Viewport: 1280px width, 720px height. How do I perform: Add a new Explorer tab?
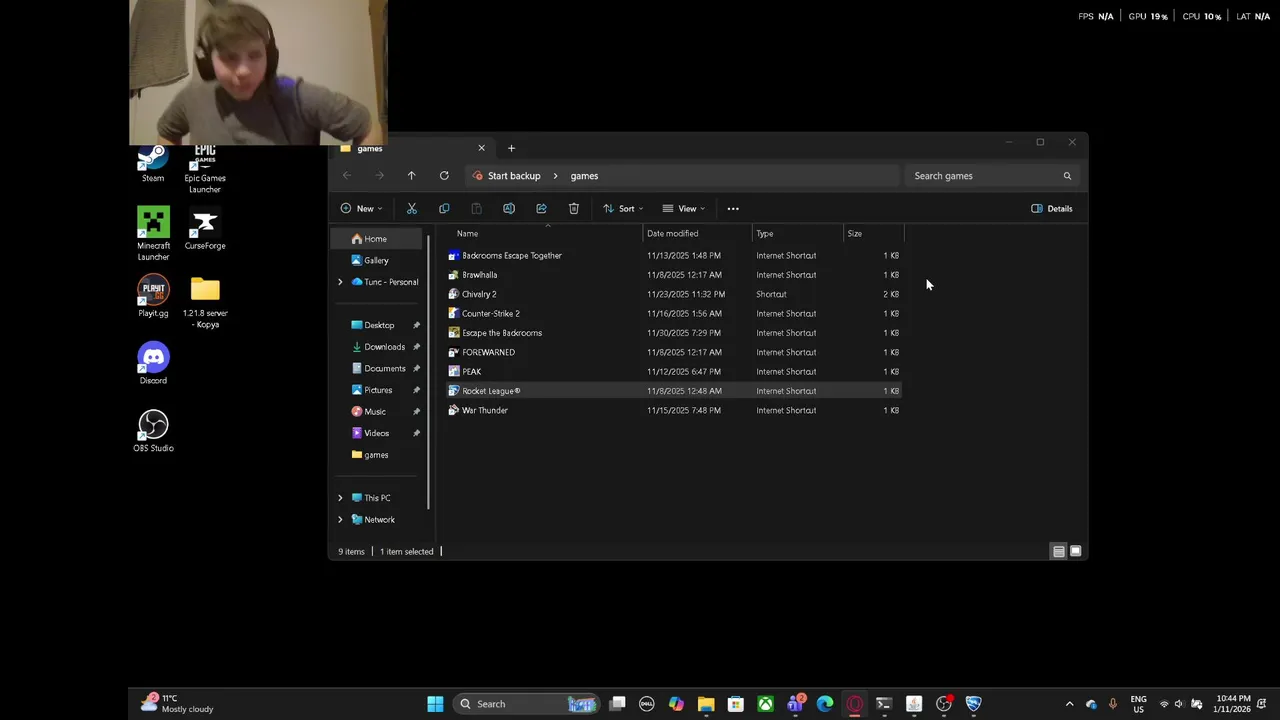point(511,148)
